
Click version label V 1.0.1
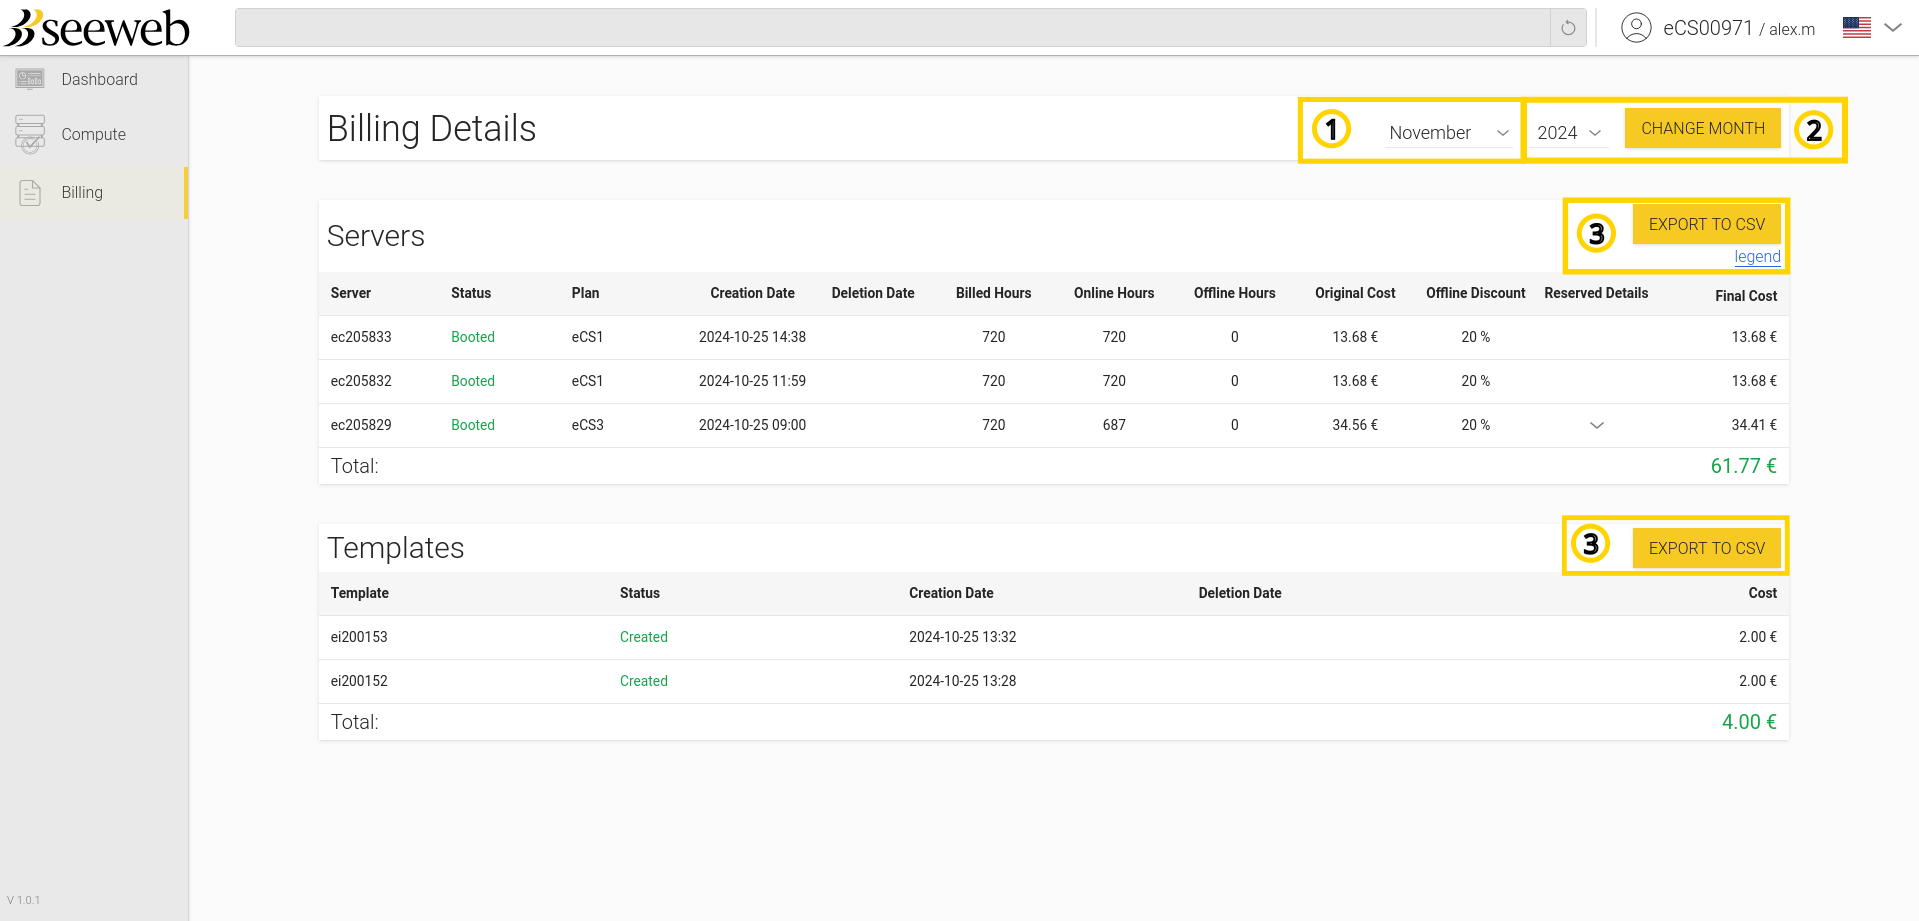tap(24, 900)
